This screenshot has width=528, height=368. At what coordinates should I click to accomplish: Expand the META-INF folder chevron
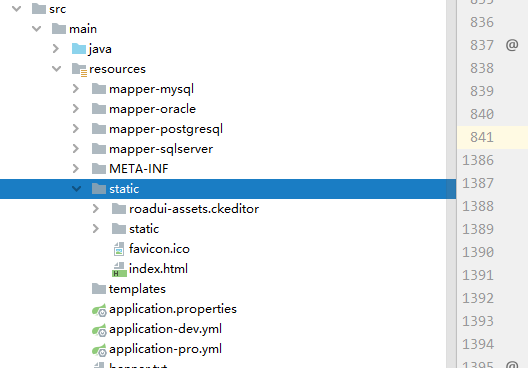pyautogui.click(x=76, y=169)
